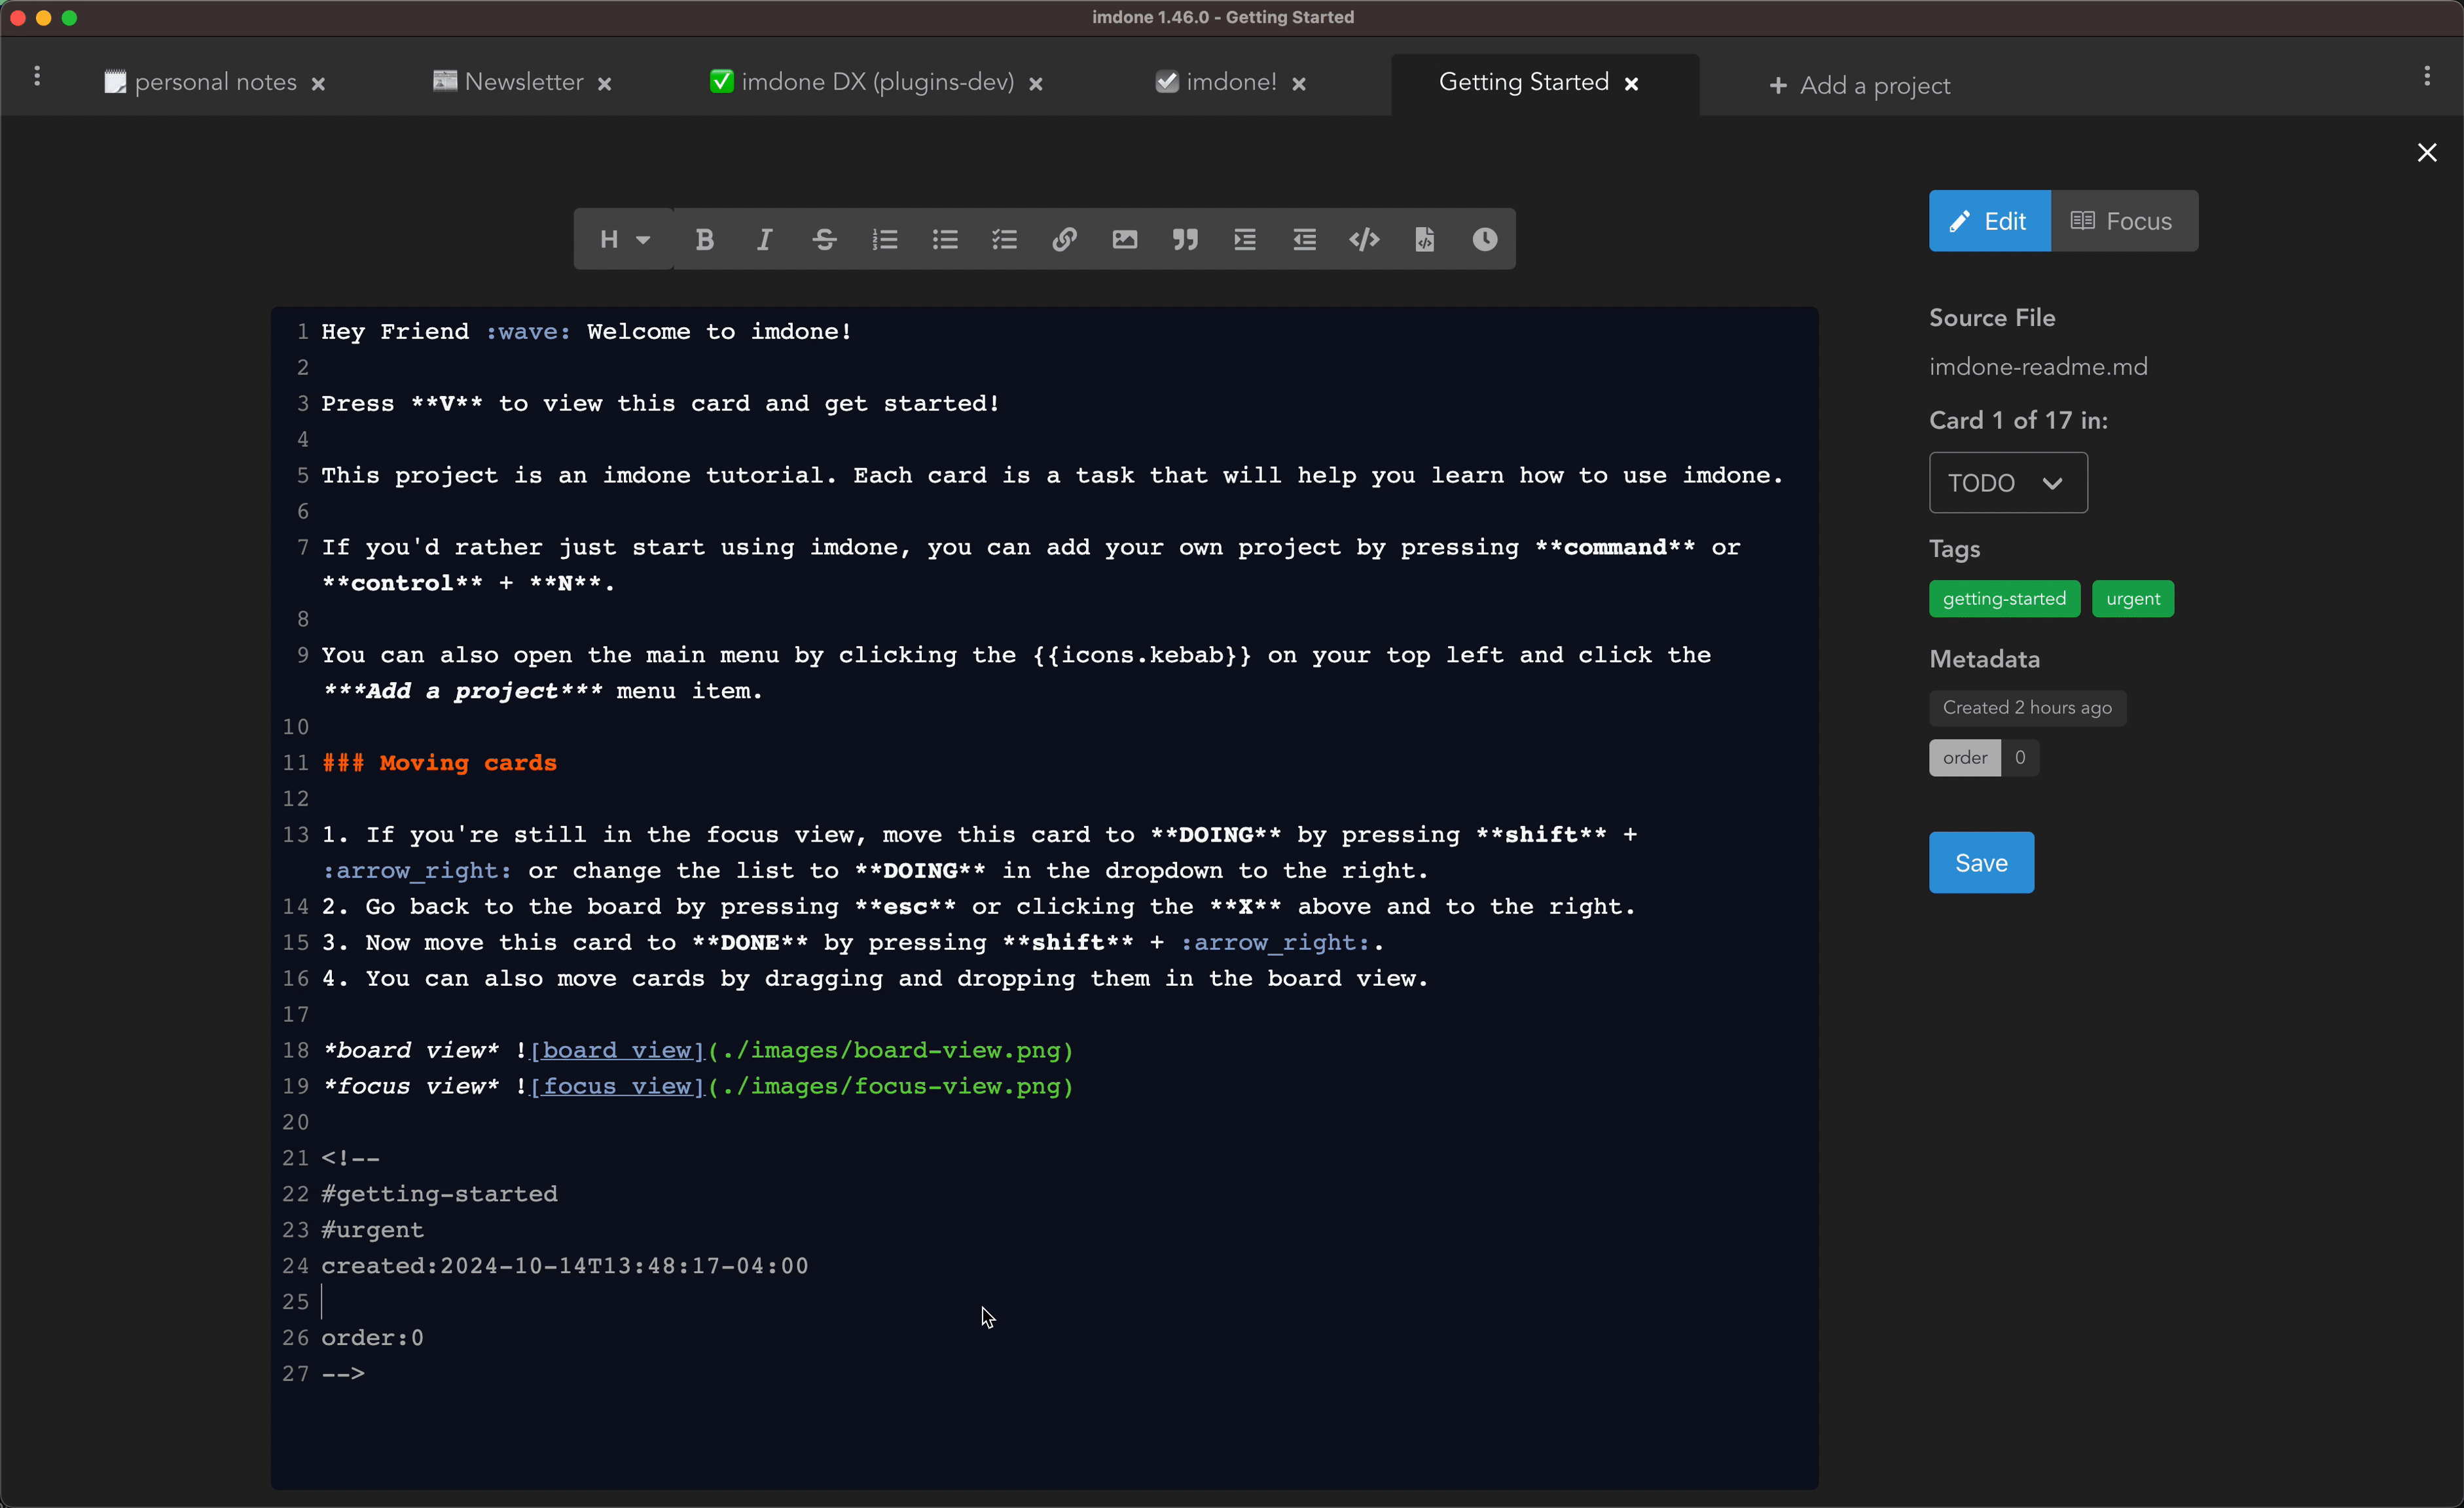Click the order metadata badge

point(1983,758)
